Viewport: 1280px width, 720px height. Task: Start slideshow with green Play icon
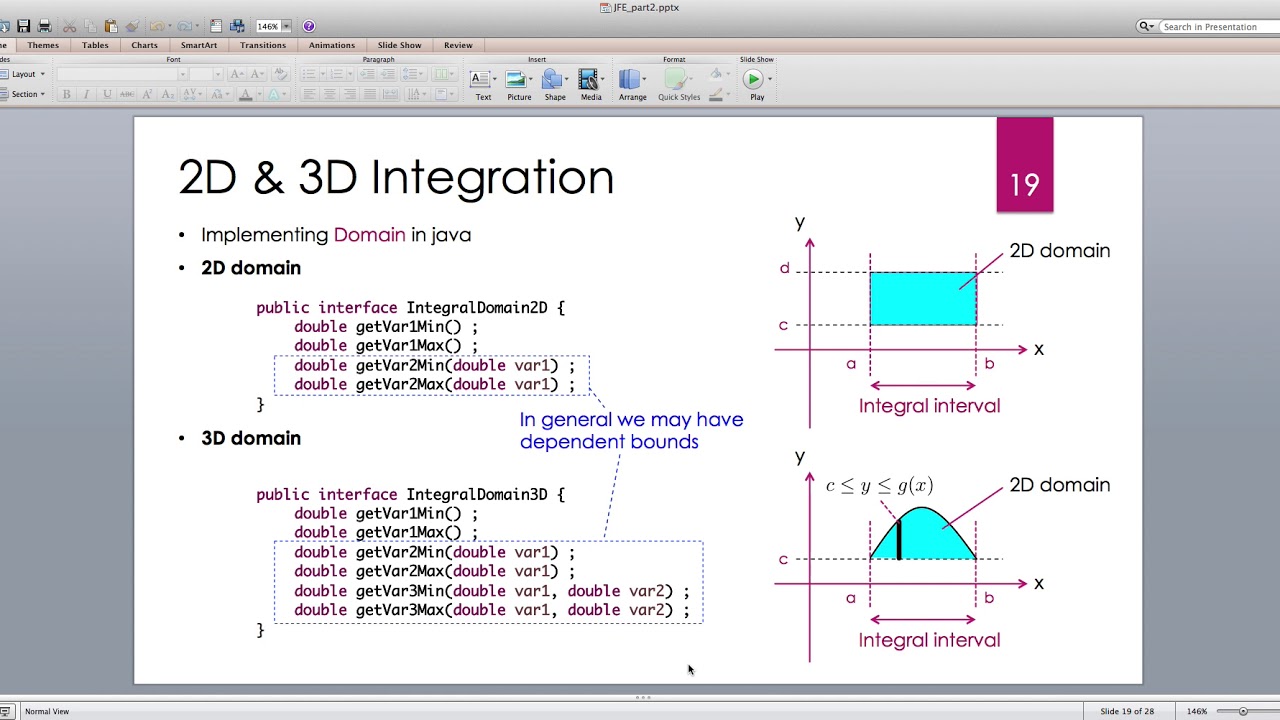(753, 79)
